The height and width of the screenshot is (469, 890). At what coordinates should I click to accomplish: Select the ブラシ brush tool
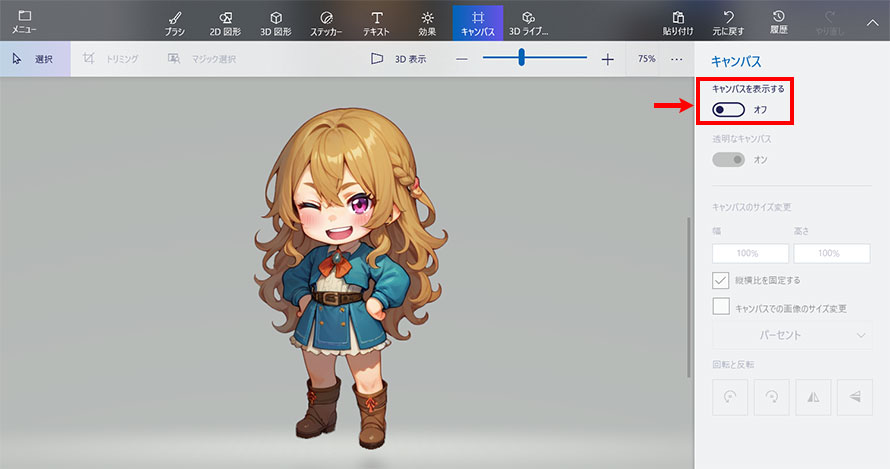pos(175,23)
